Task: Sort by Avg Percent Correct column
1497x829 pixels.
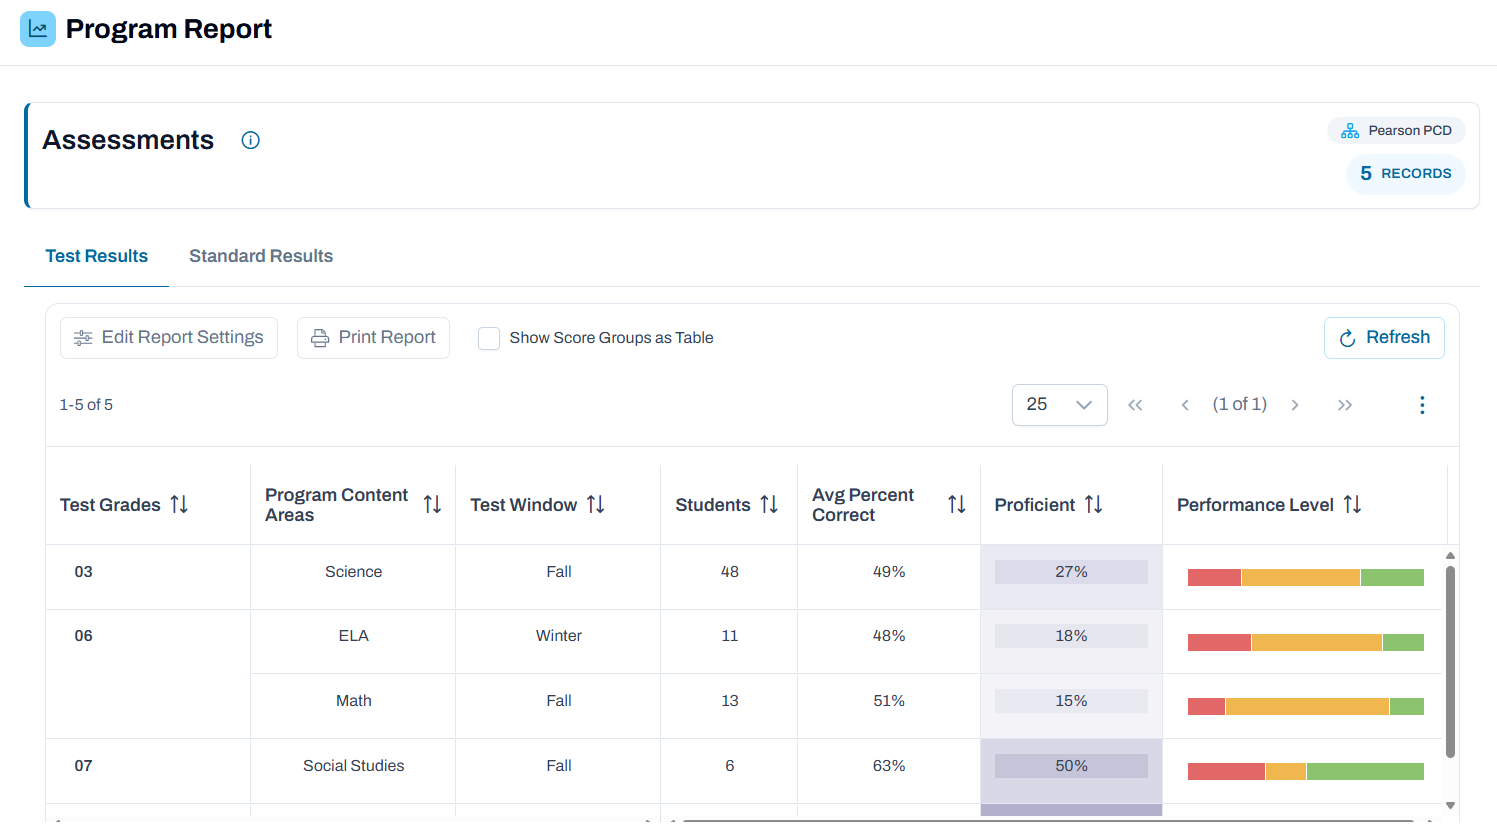Action: (956, 505)
